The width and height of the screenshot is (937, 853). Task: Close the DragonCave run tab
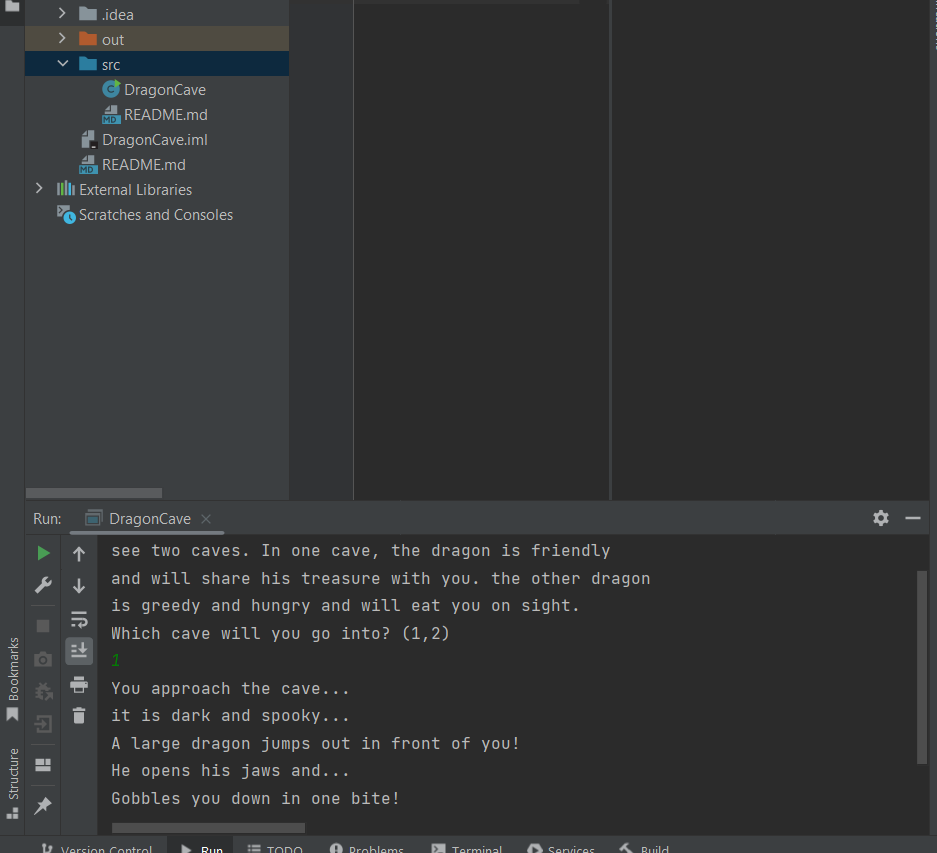click(x=206, y=519)
